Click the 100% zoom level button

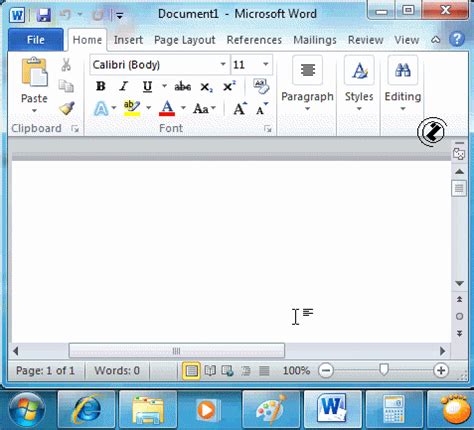tap(296, 371)
